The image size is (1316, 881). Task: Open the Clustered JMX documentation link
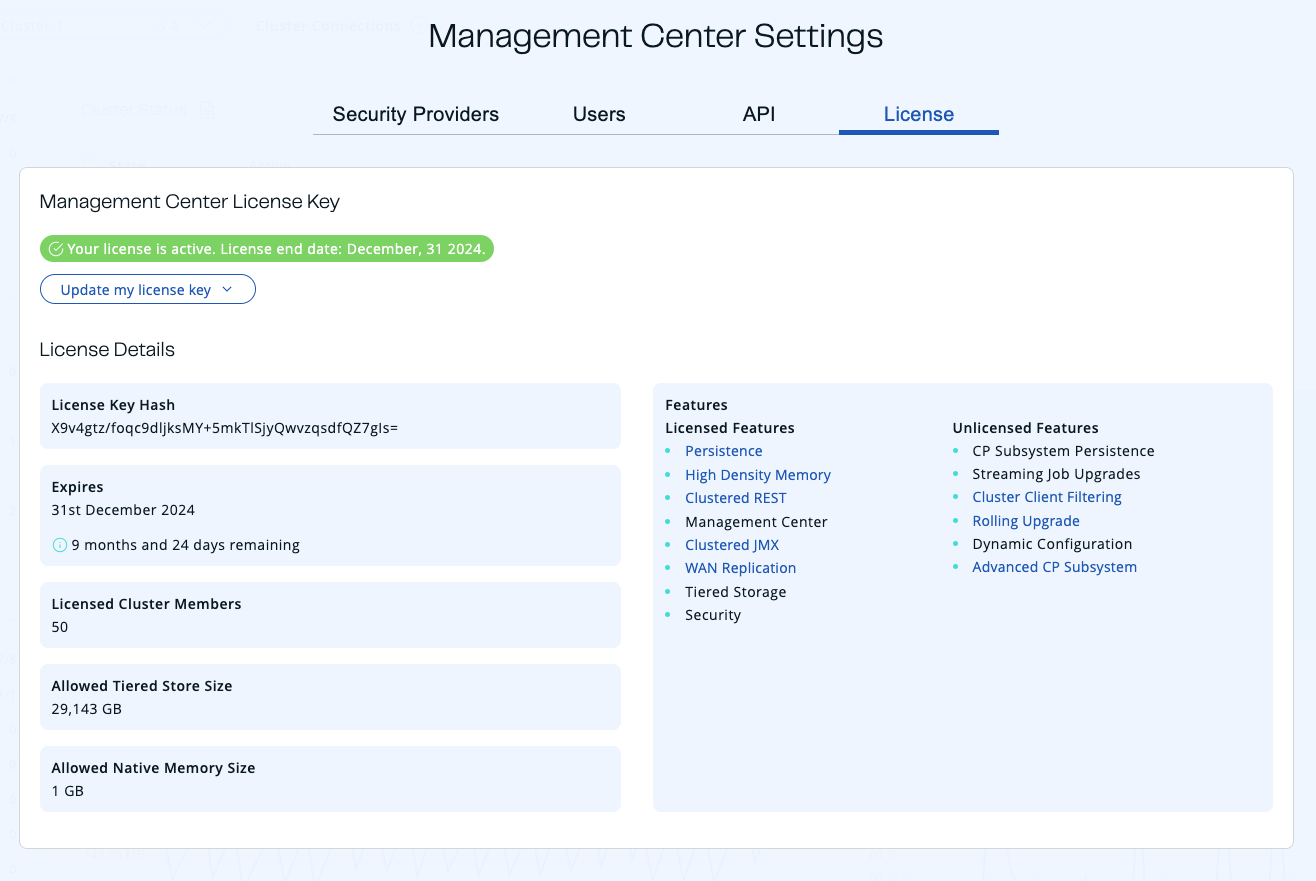732,544
